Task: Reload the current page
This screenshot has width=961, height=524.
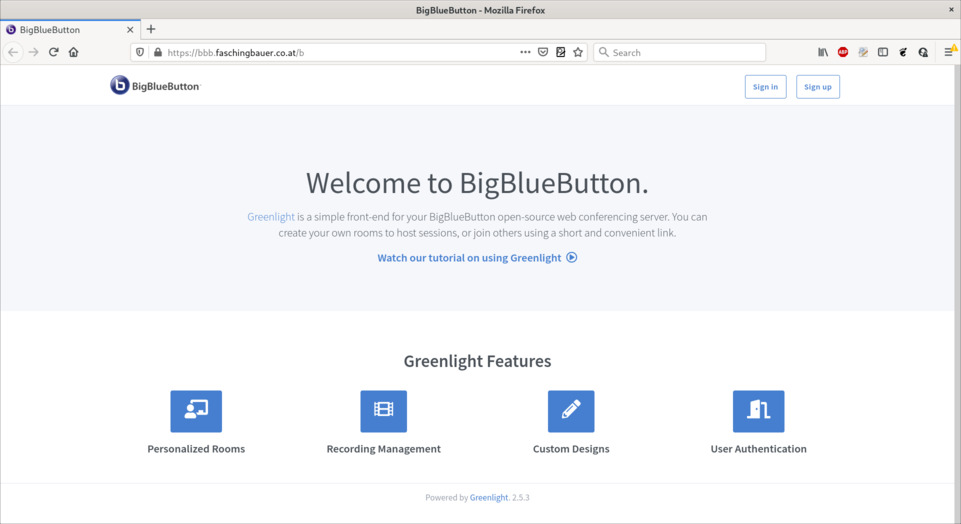Action: click(54, 52)
